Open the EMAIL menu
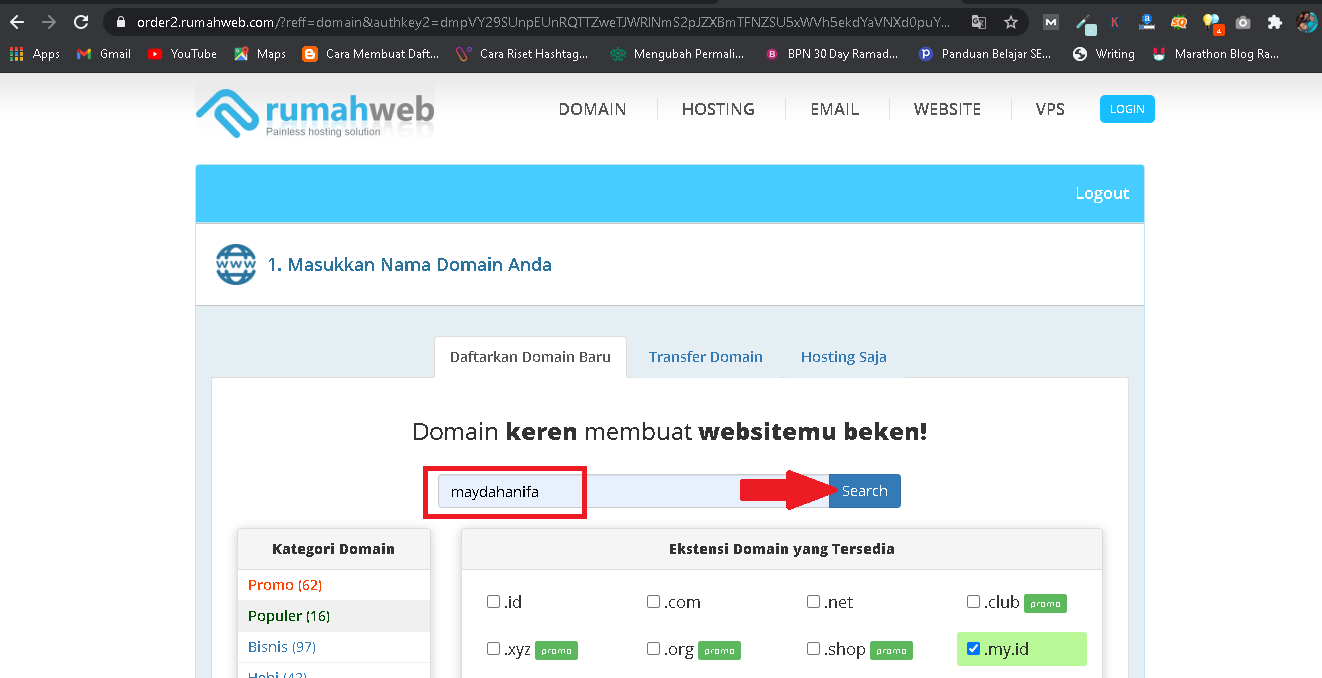 [835, 109]
